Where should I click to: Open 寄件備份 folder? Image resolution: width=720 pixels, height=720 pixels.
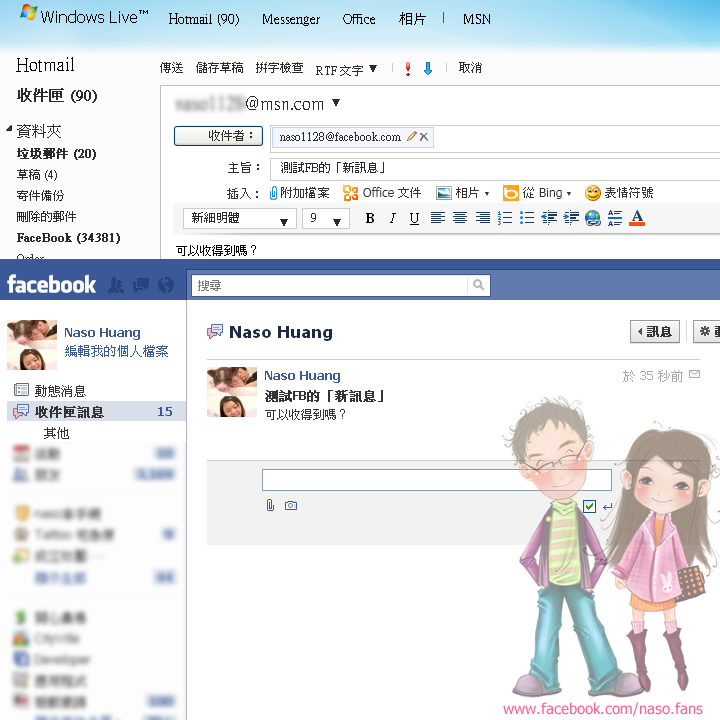tap(40, 196)
